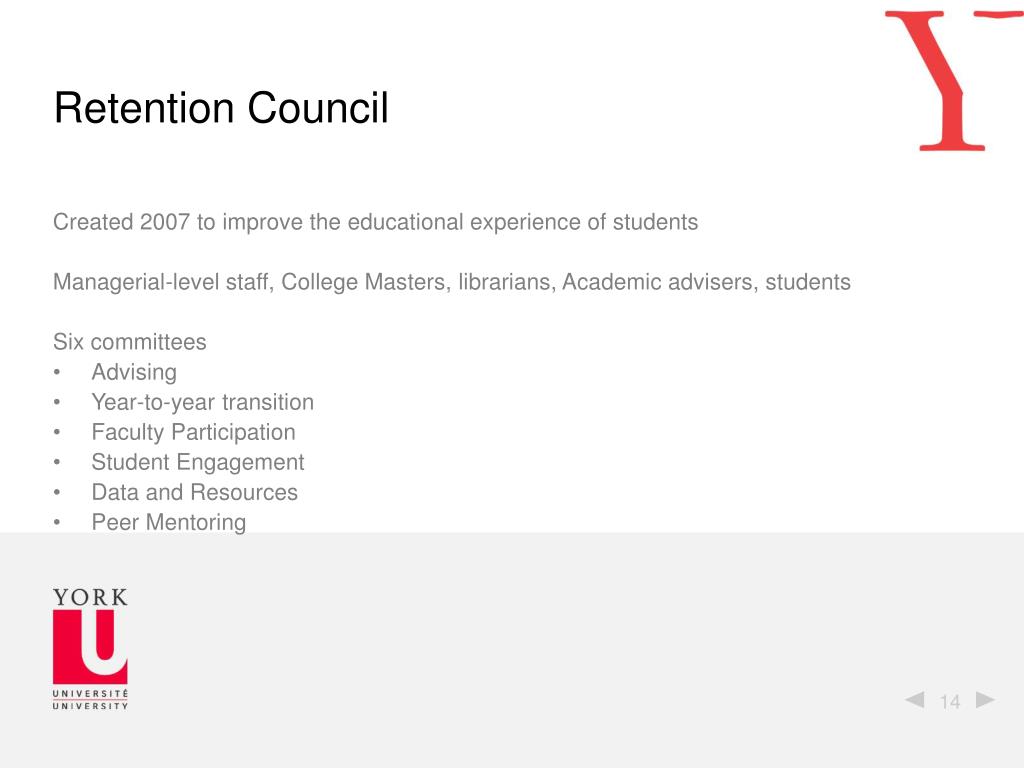Click the York University logo
The image size is (1024, 768).
coord(90,648)
